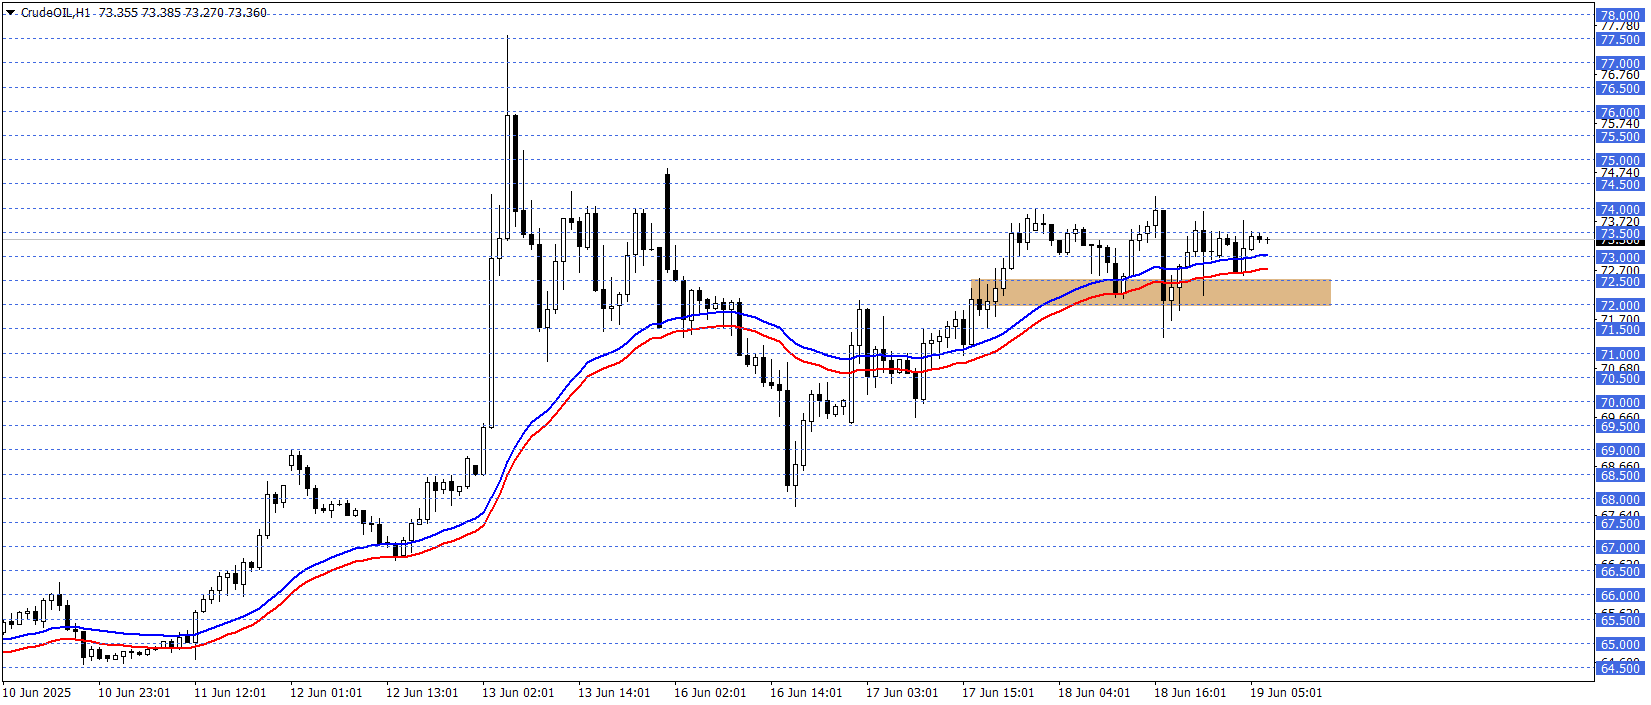Select the 69.500 price level label

[x=1620, y=427]
